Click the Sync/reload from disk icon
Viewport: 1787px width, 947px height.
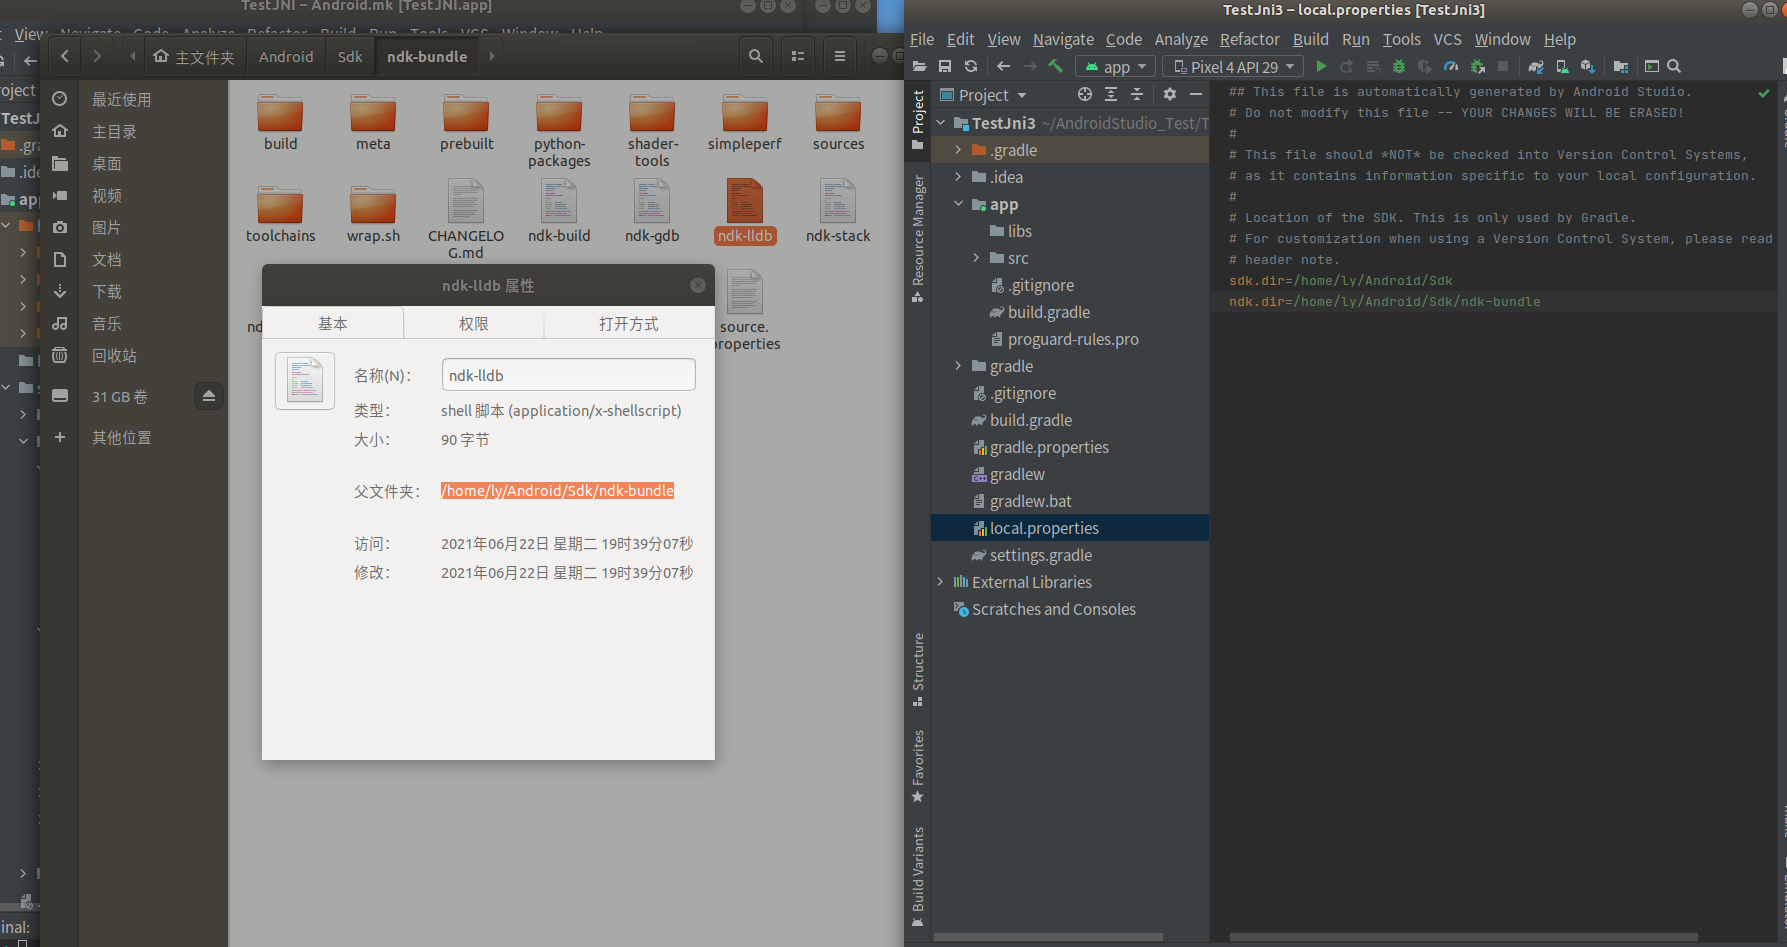click(971, 66)
